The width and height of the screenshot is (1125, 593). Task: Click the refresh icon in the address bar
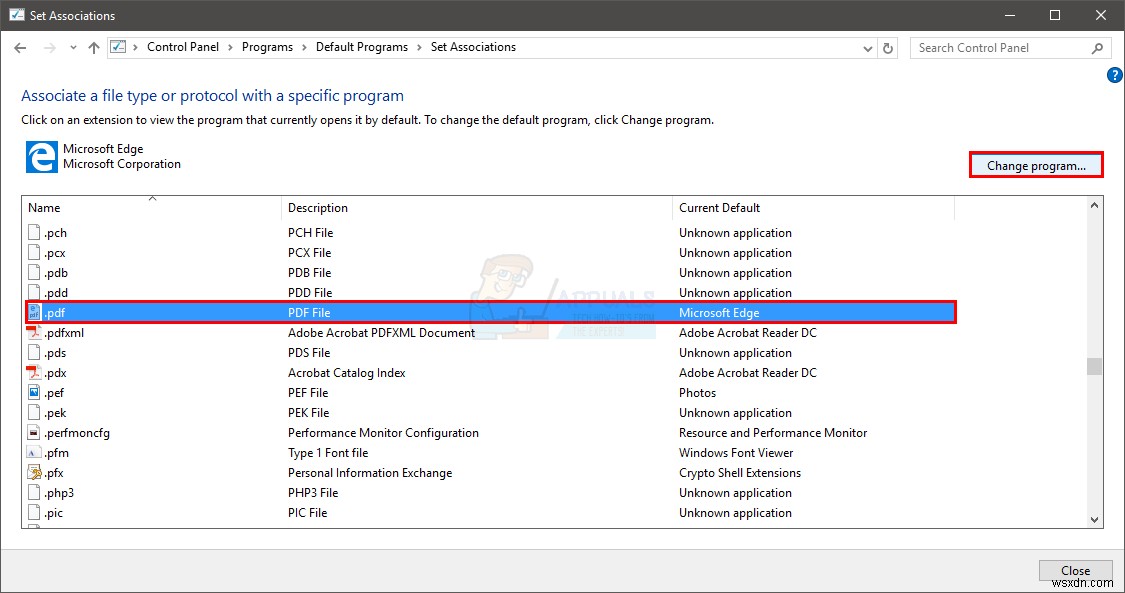point(888,47)
